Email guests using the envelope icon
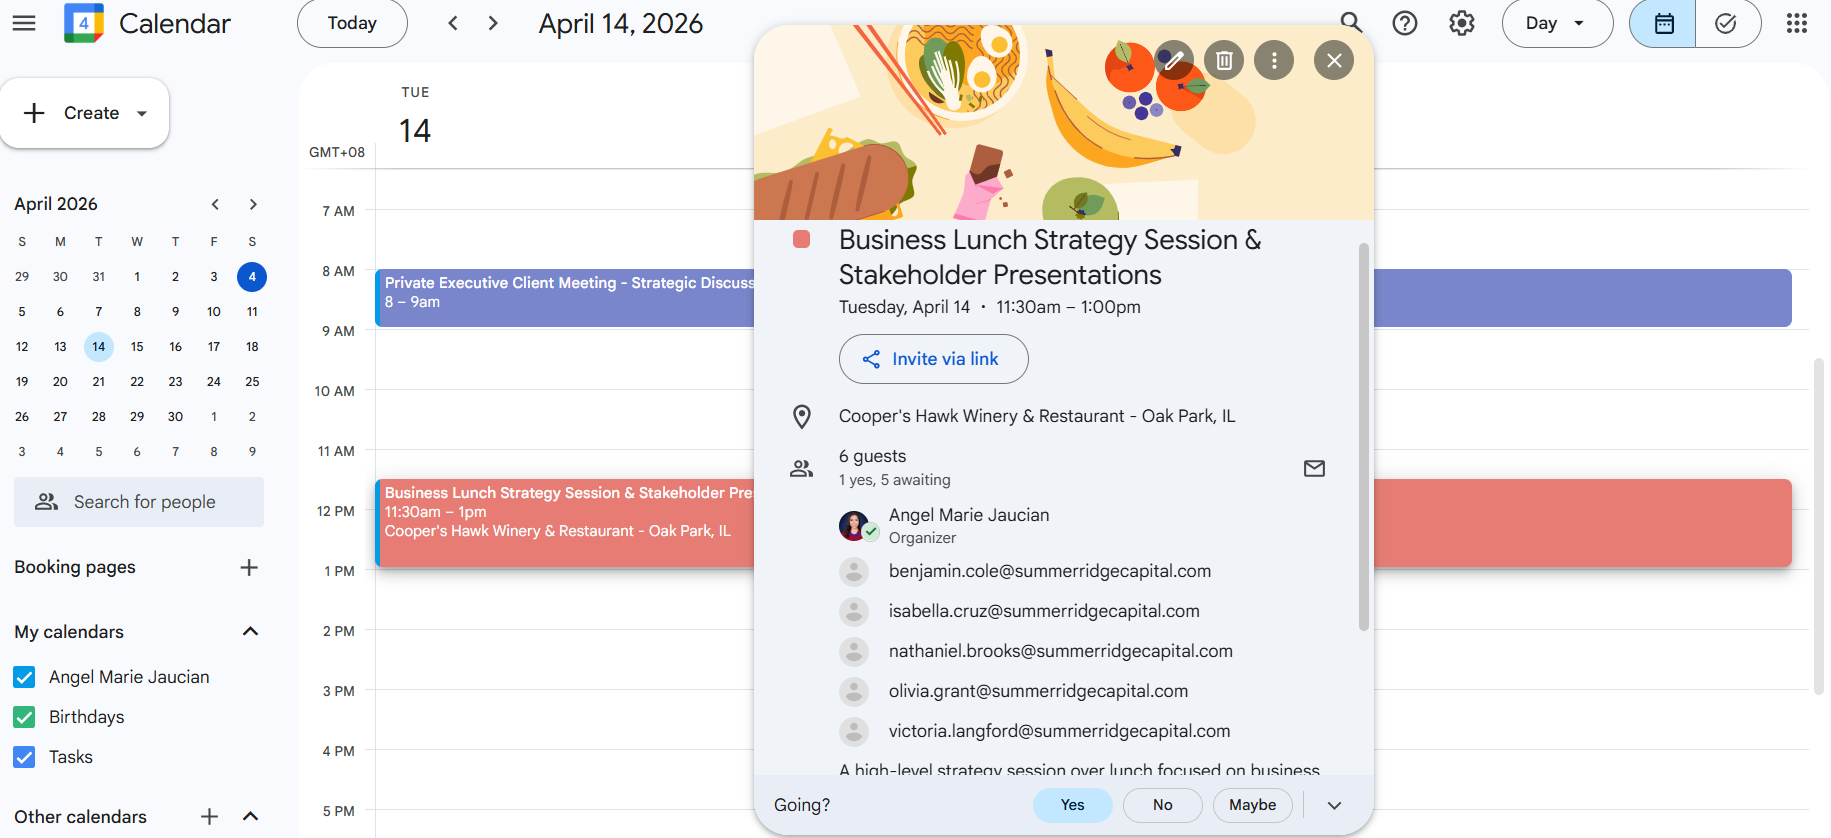 pyautogui.click(x=1314, y=468)
